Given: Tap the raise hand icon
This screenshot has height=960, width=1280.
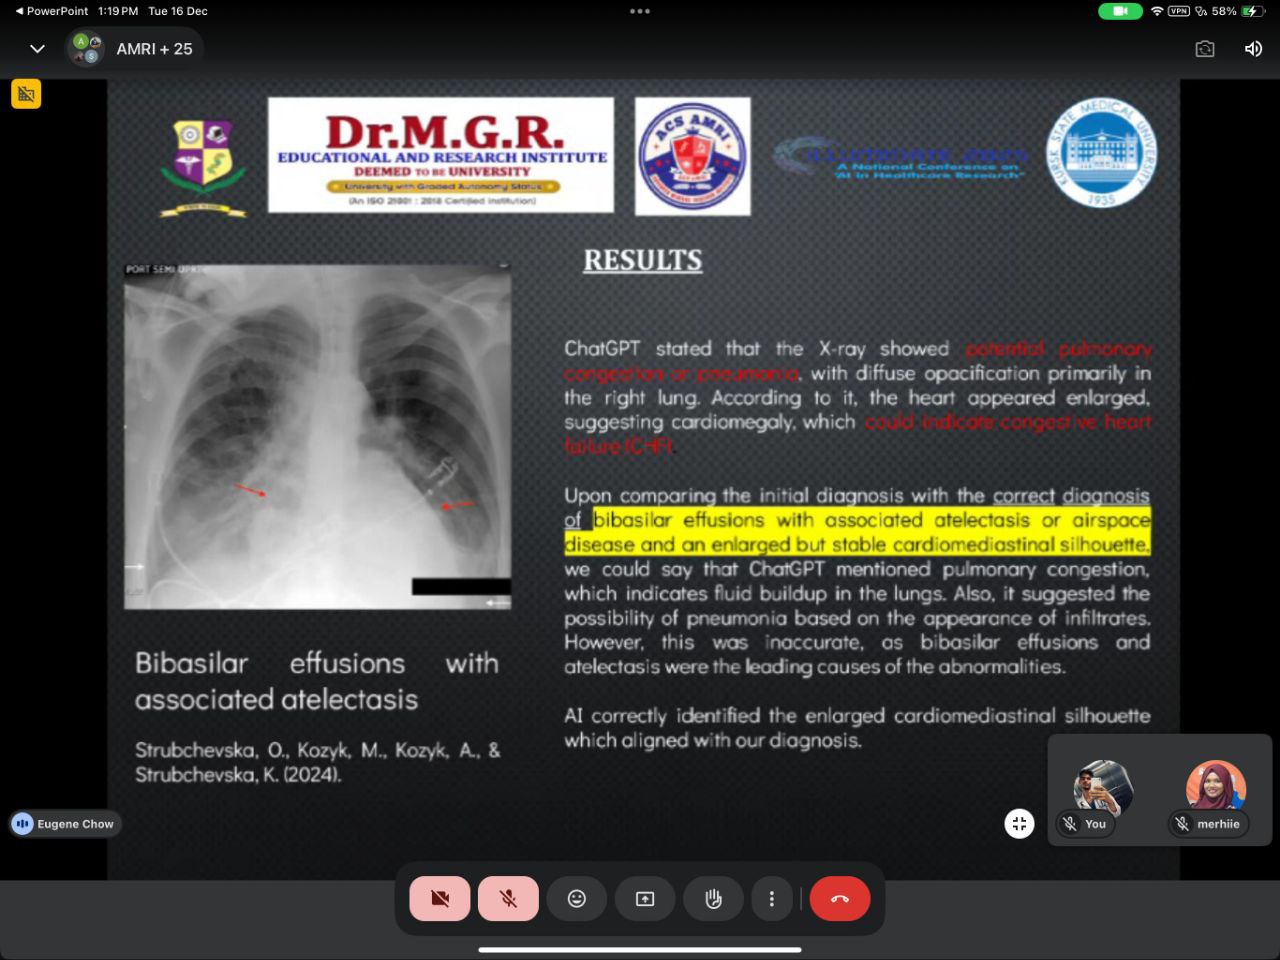Looking at the screenshot, I should (713, 899).
